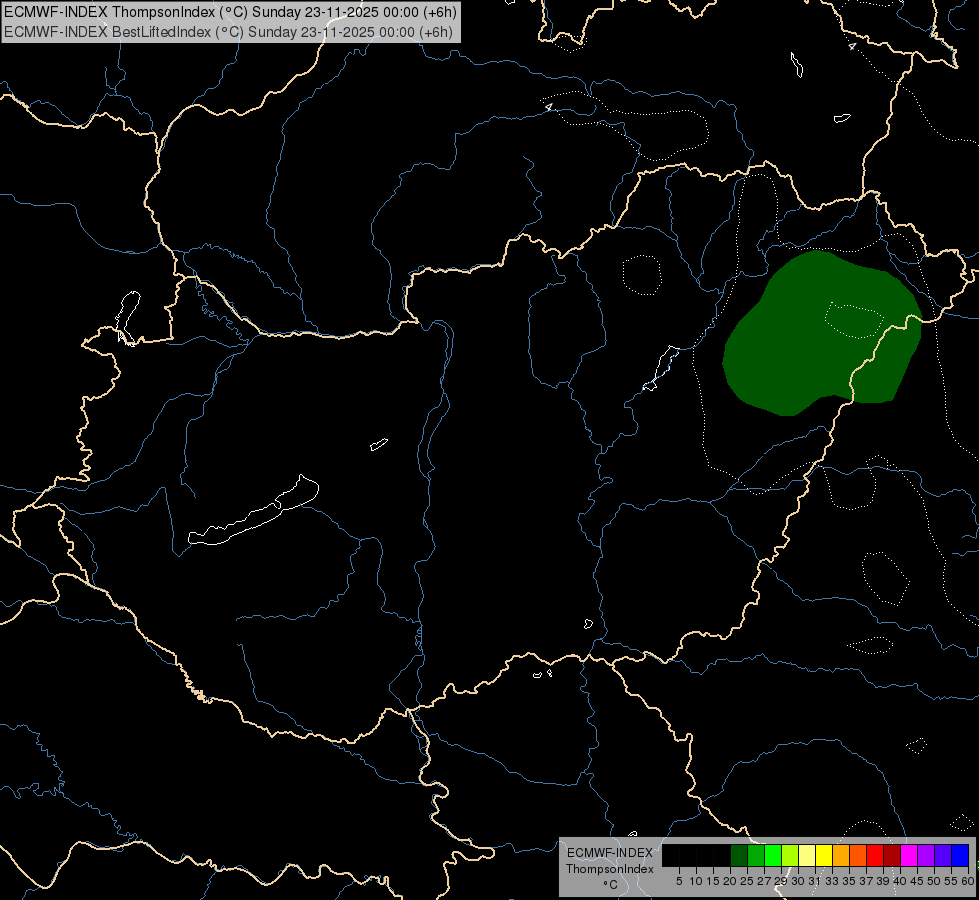Click the legend 'ThompsonIndex' label
Viewport: 979px width, 900px height.
(610, 869)
